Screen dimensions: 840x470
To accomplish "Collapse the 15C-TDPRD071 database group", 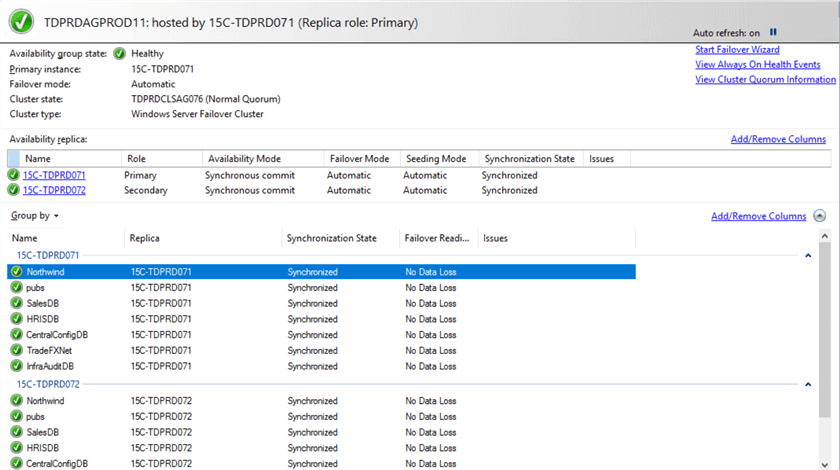I will [808, 256].
